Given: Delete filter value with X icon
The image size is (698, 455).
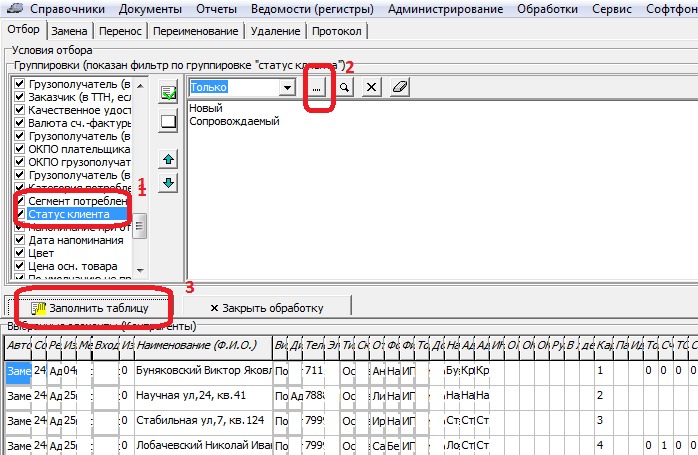Looking at the screenshot, I should point(370,88).
